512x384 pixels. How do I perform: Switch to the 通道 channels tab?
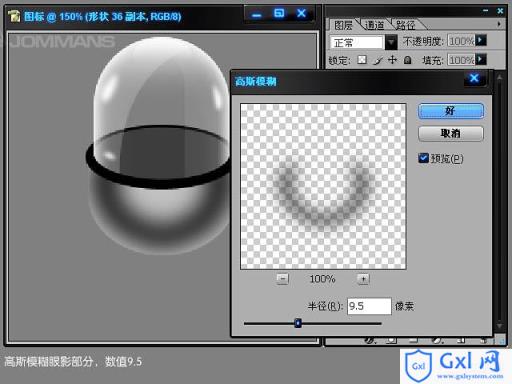point(374,25)
